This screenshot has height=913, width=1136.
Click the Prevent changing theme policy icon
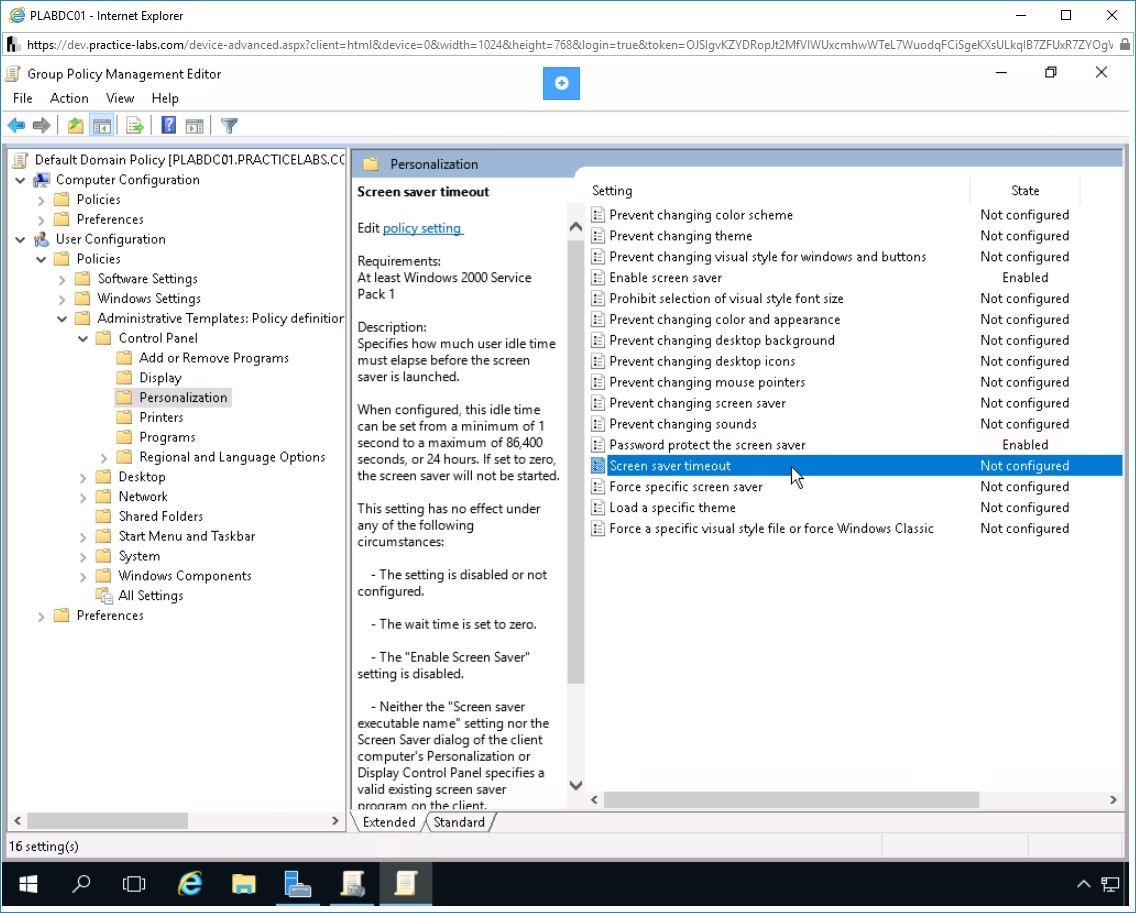point(598,235)
